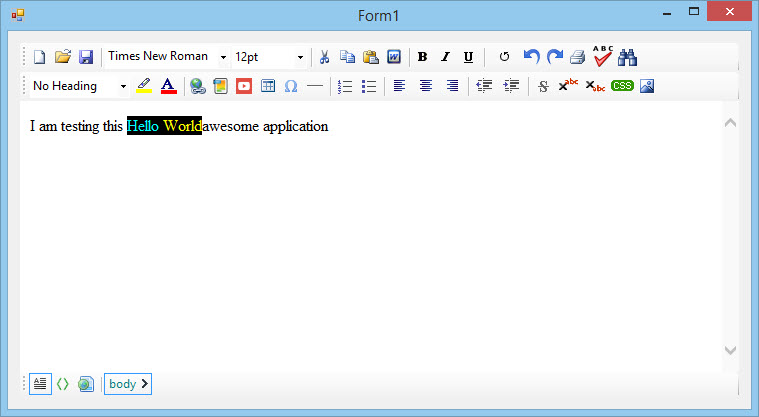759x417 pixels.
Task: Open Find with binoculars icon
Action: [627, 57]
